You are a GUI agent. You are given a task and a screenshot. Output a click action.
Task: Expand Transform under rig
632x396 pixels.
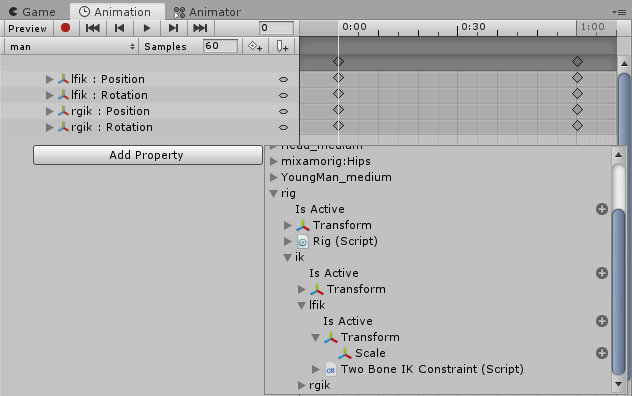click(287, 225)
